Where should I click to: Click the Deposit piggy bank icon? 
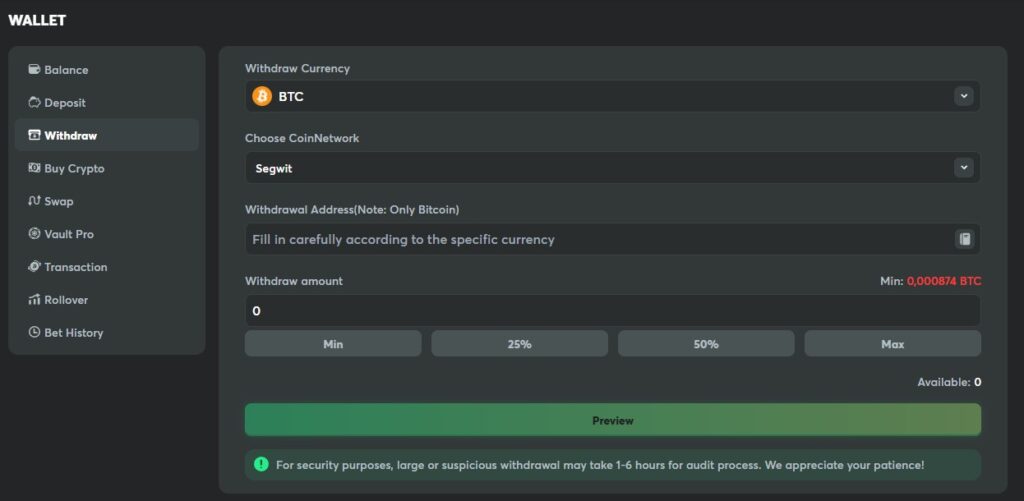click(x=35, y=103)
